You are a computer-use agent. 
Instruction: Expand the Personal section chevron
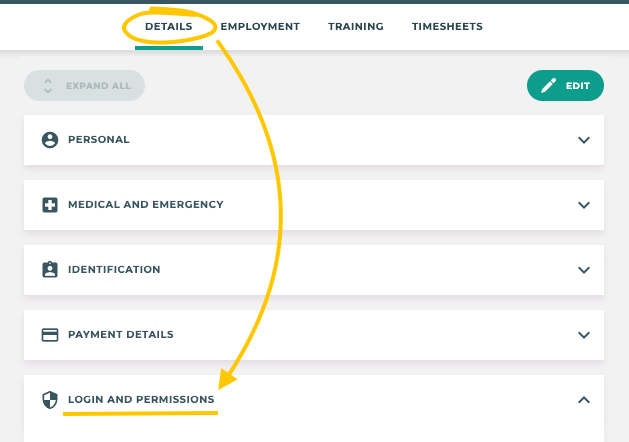[585, 140]
